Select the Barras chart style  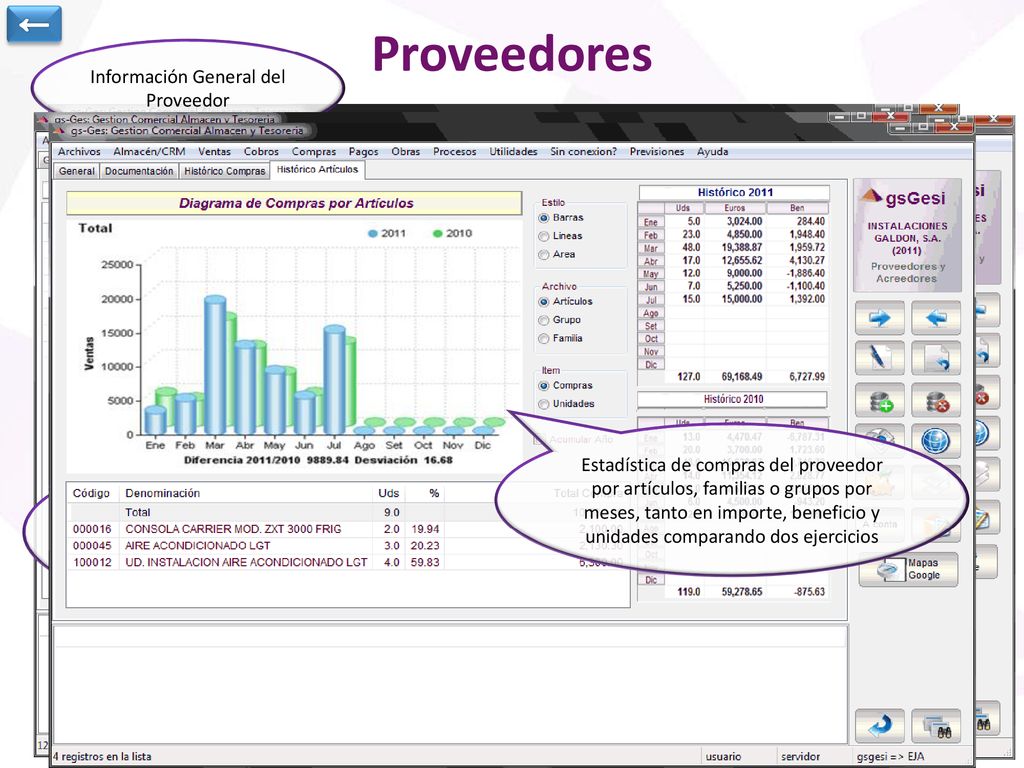click(543, 218)
